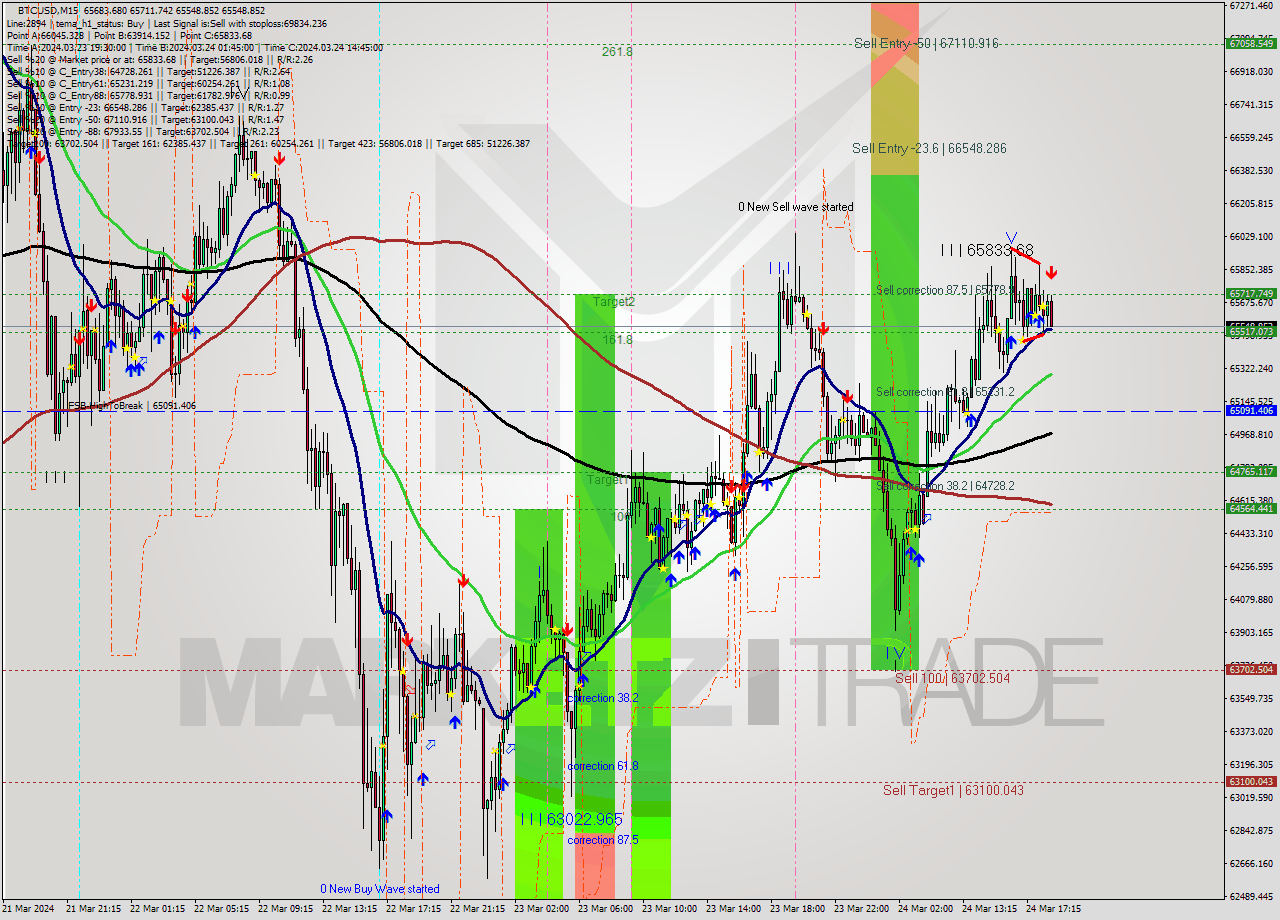Click 'Time A:2024.03.23 19:30:00' text

(x=65, y=47)
